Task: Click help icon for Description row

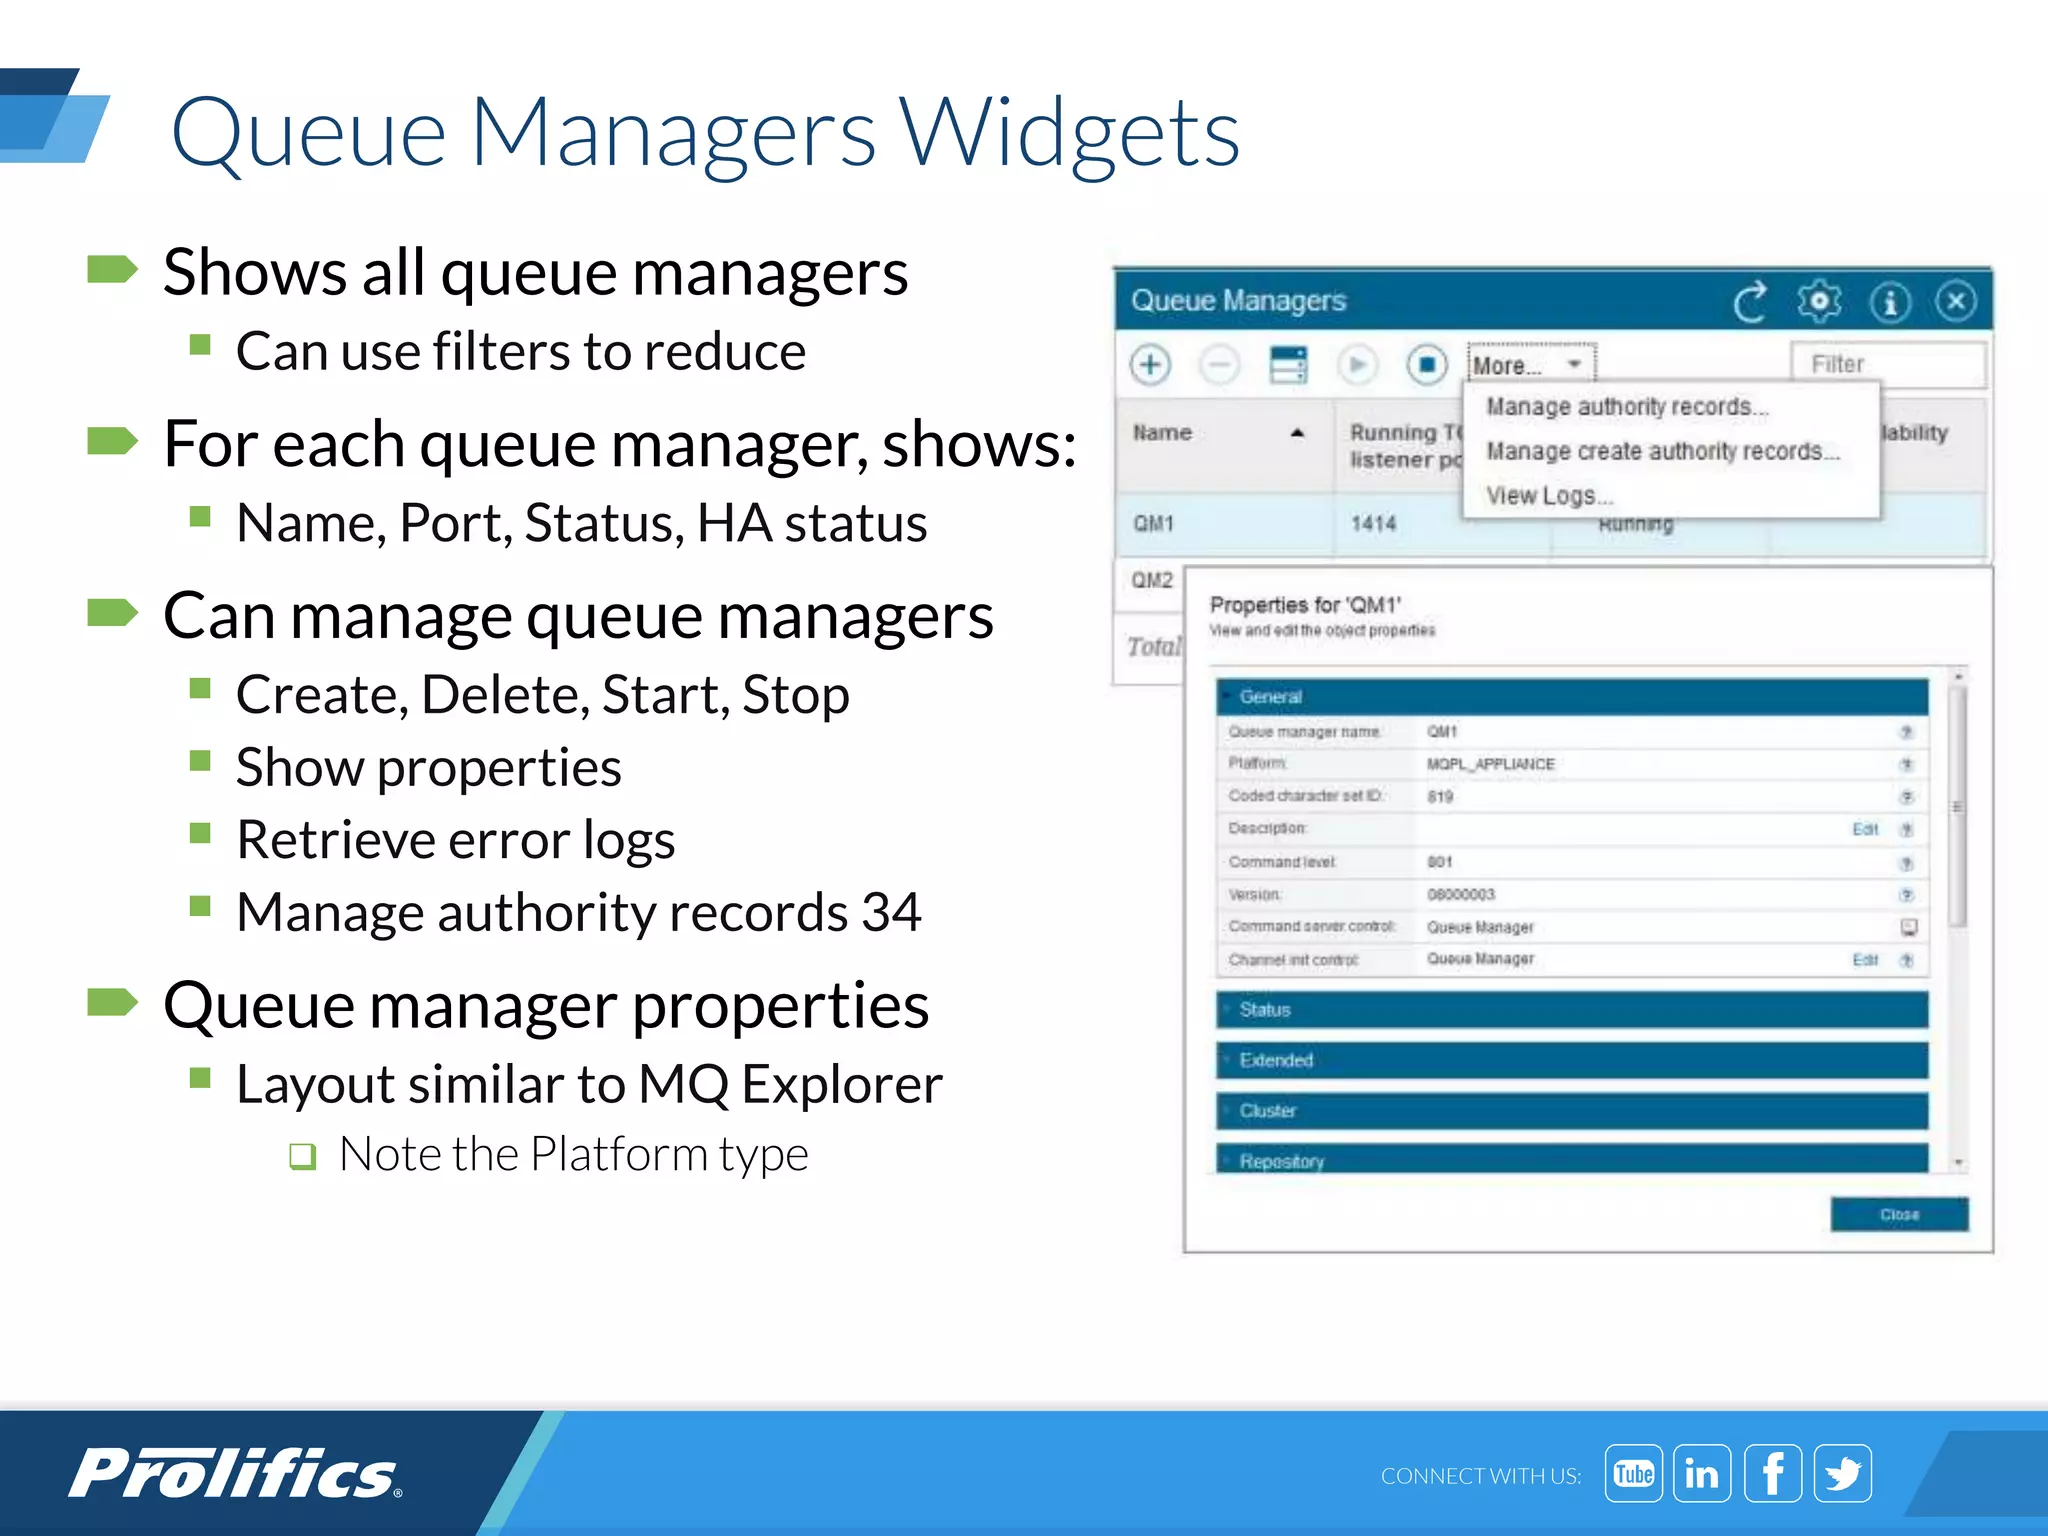Action: click(1906, 829)
